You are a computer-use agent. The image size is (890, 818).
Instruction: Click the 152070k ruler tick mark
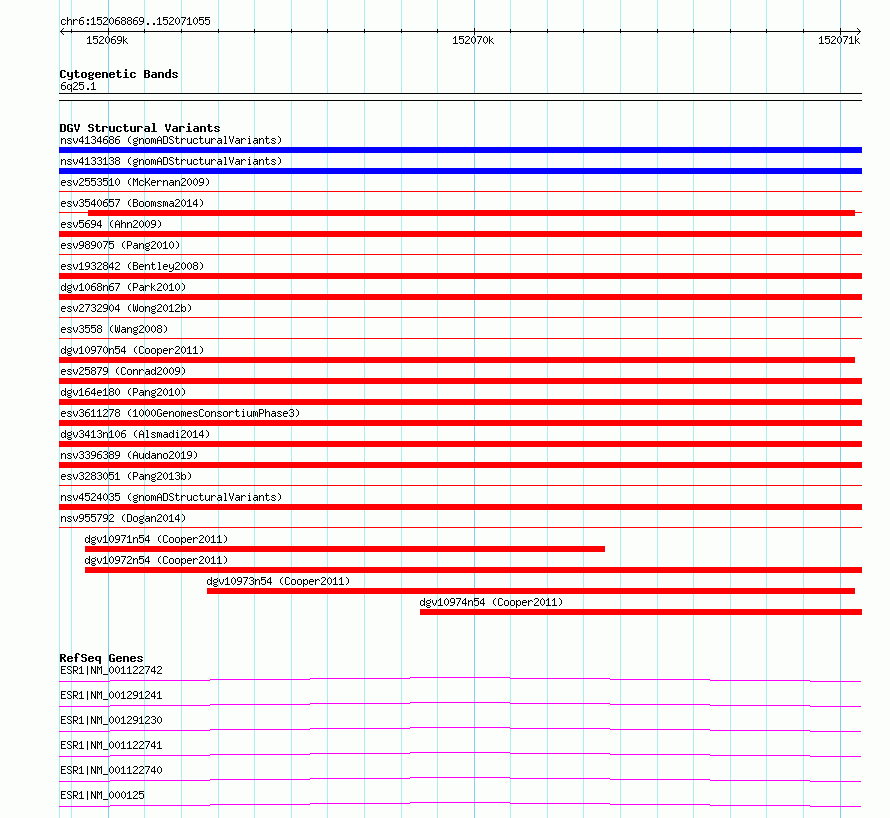[475, 31]
